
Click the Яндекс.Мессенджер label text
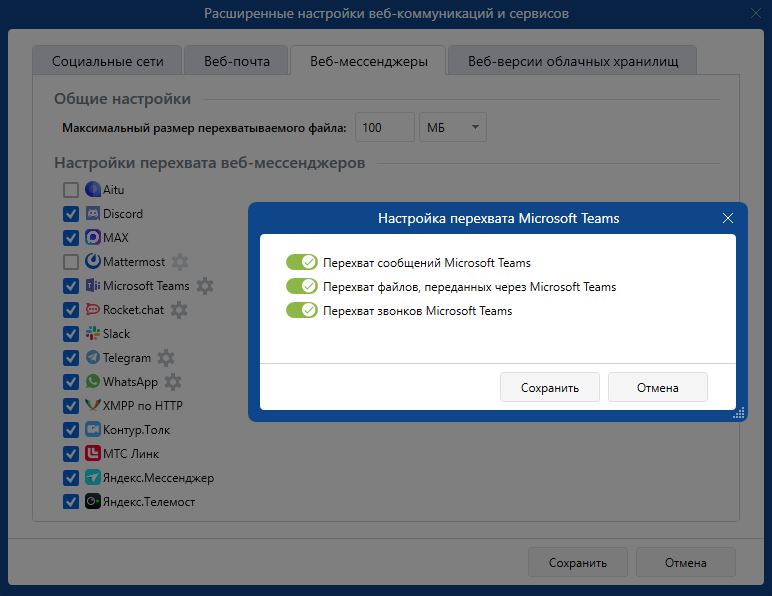click(158, 478)
